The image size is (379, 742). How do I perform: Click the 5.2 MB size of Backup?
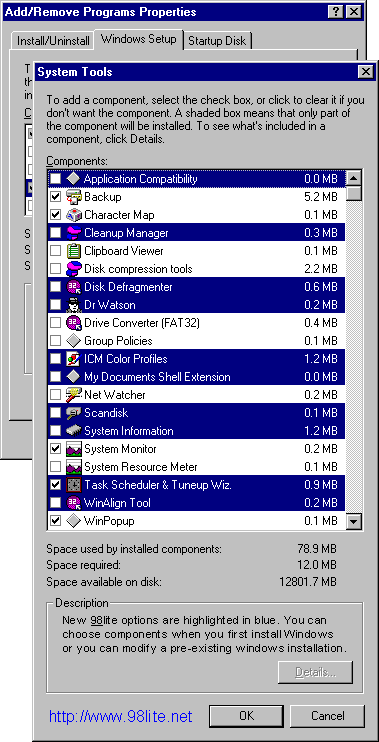click(x=321, y=197)
